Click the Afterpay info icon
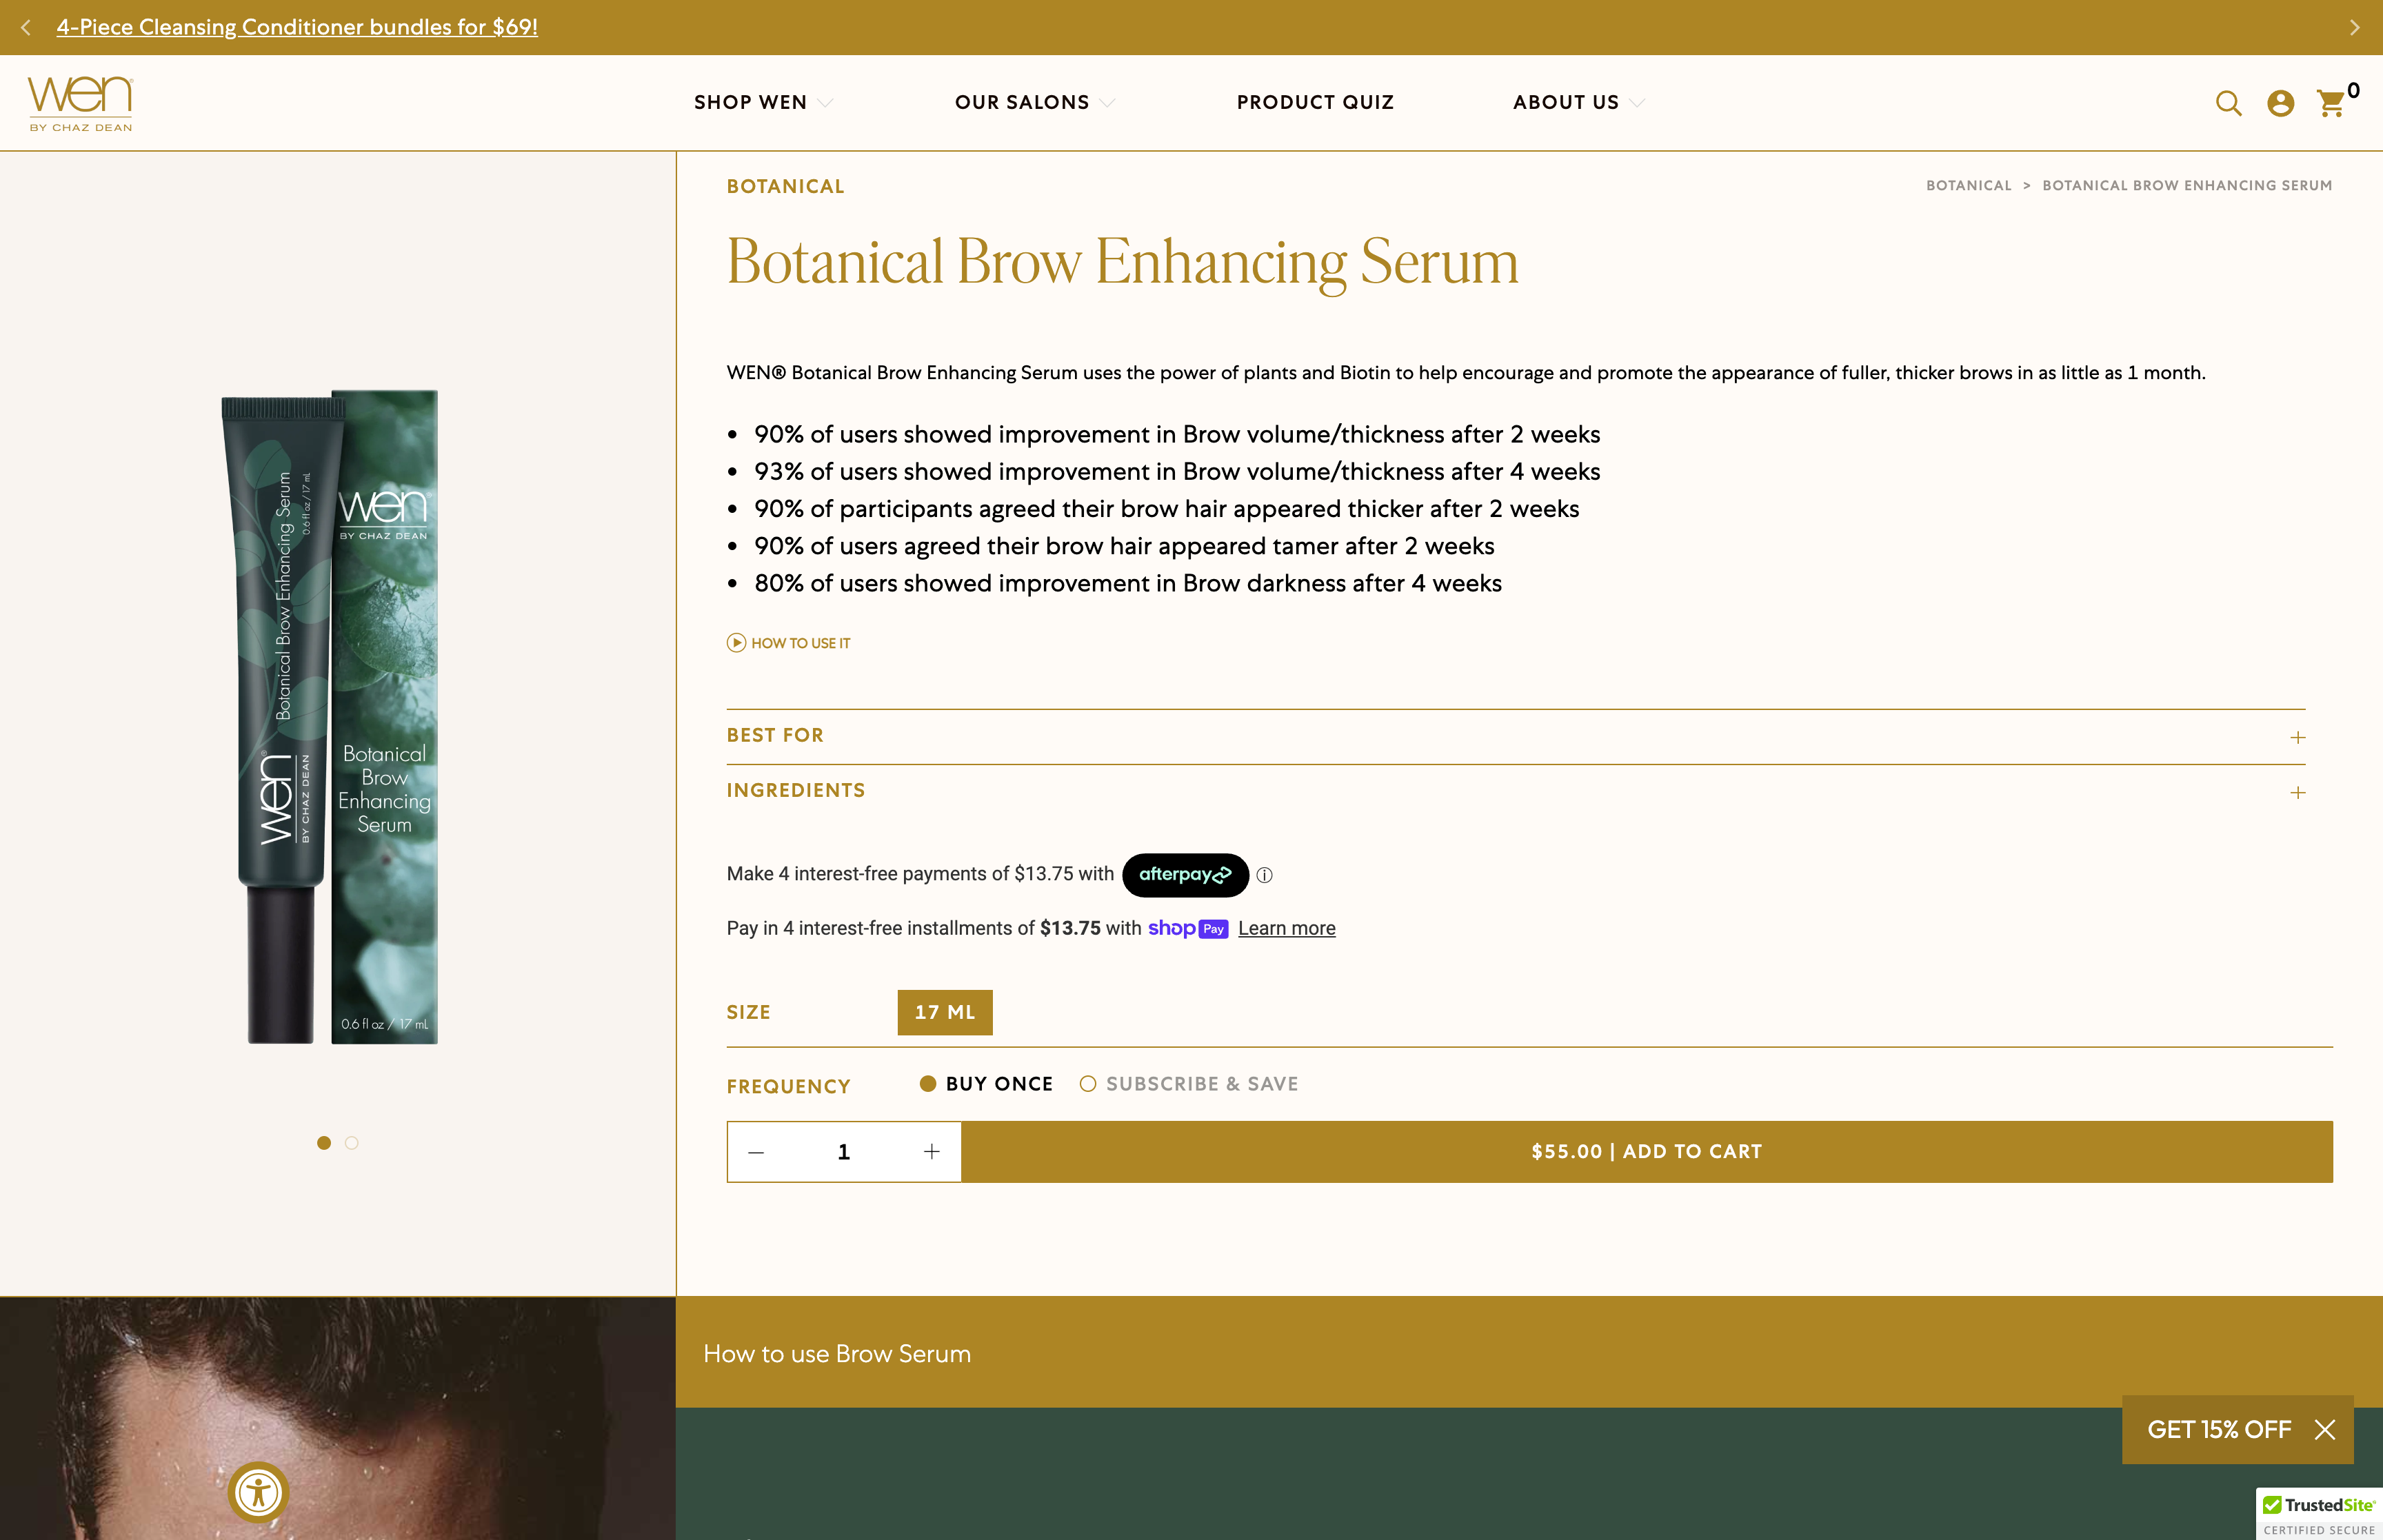Screen dimensions: 2383x1540 coord(1264,875)
